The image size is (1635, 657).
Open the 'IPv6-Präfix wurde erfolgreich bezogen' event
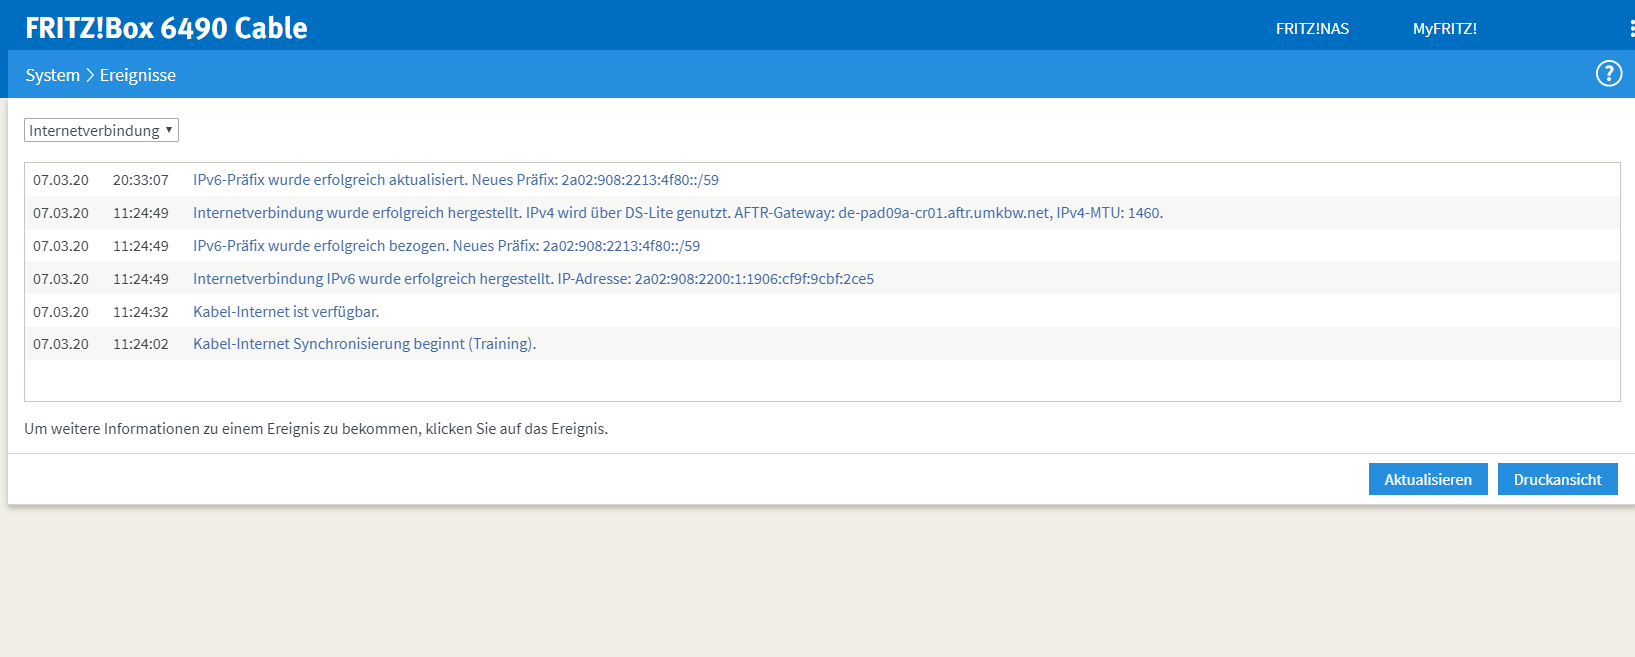[x=446, y=246]
